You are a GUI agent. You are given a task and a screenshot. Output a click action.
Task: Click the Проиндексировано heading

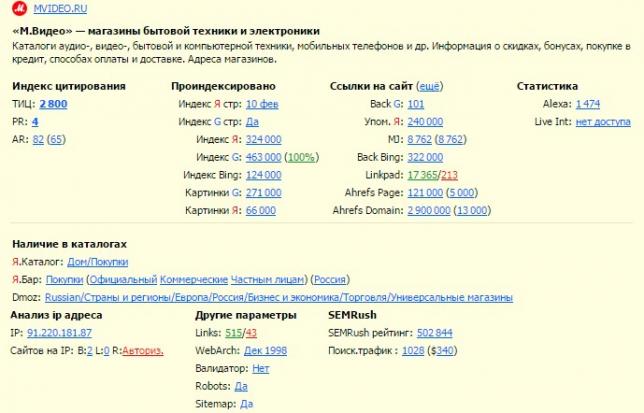[x=223, y=86]
